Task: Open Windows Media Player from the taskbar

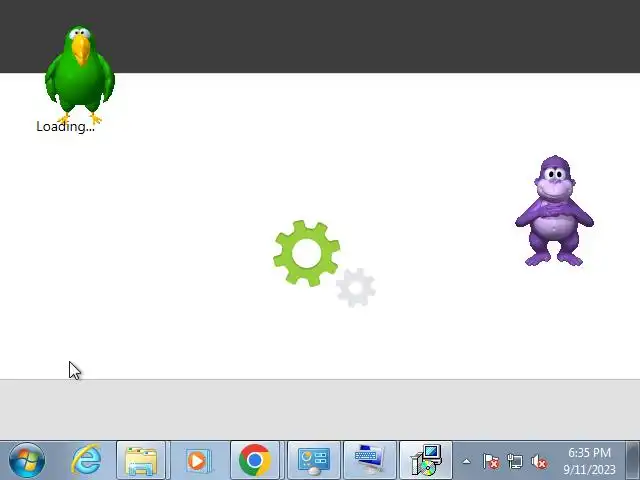Action: pos(198,460)
